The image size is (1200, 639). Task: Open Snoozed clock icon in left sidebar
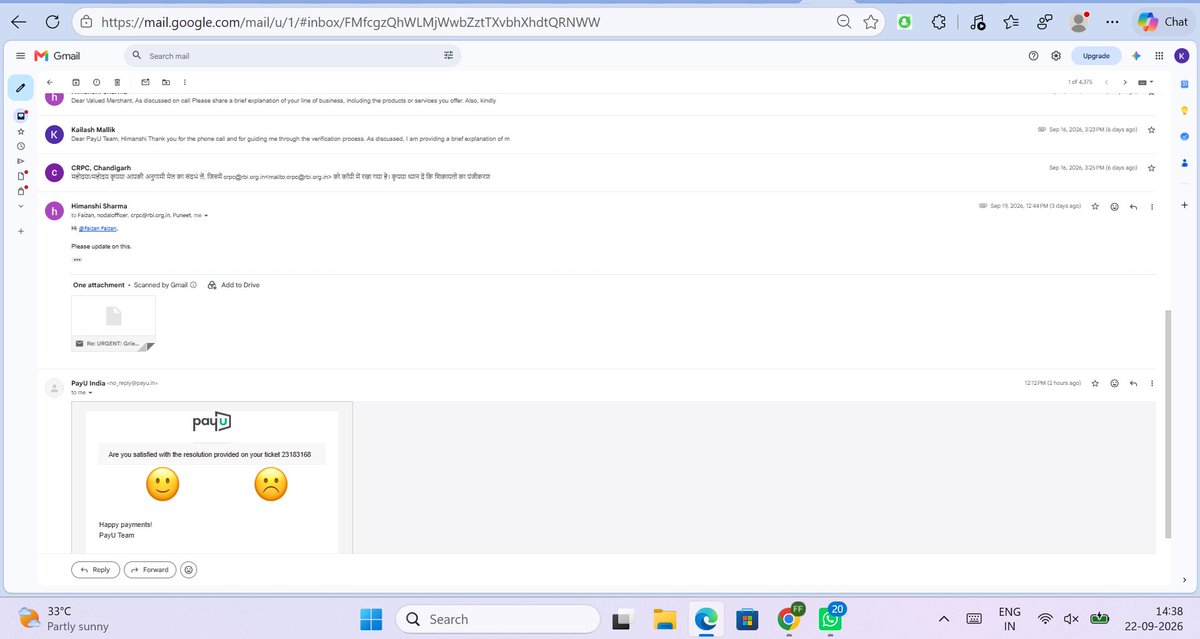point(20,146)
